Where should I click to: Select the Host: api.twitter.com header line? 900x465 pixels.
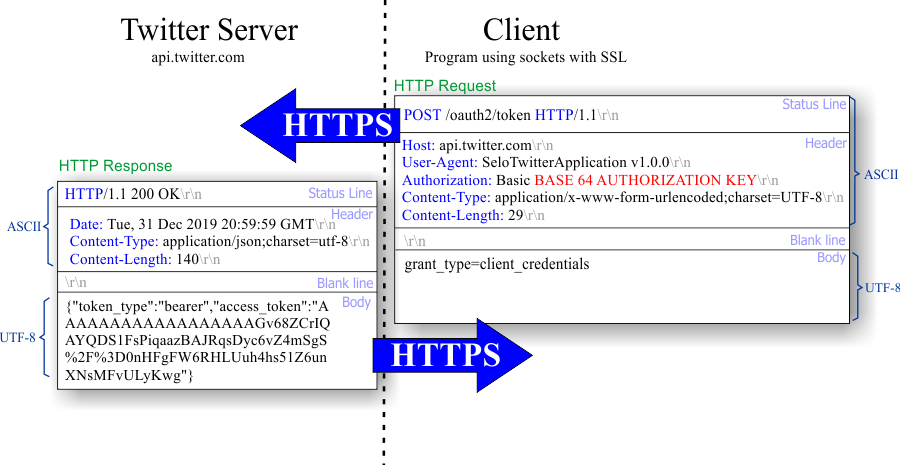pos(477,145)
